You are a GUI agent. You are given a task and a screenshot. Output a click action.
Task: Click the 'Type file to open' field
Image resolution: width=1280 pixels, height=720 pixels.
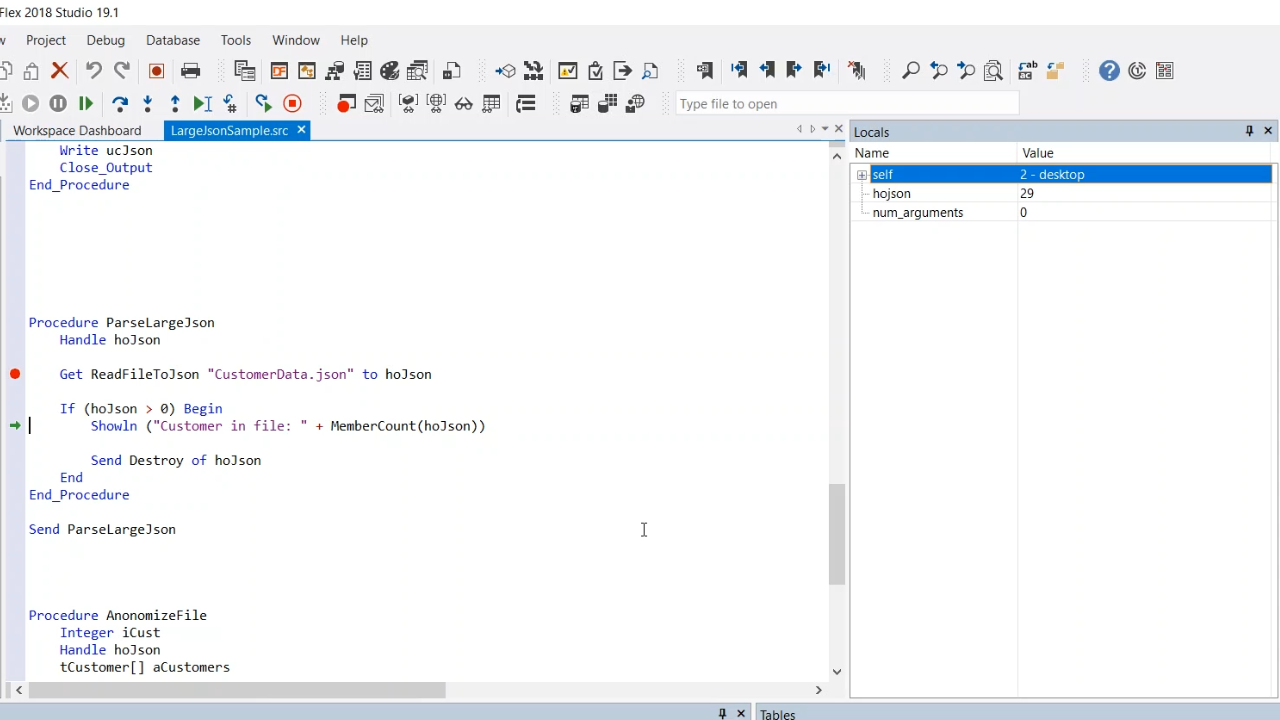pyautogui.click(x=846, y=104)
